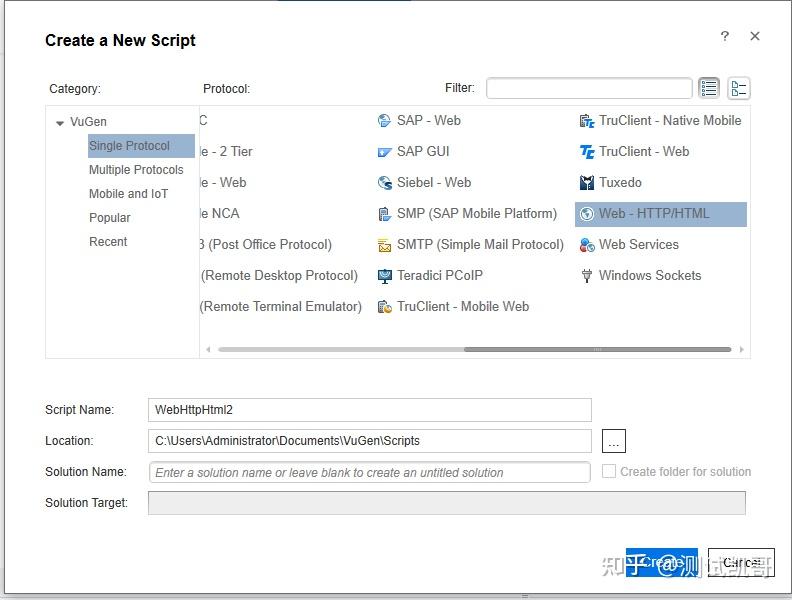Viewport: 792px width, 600px height.
Task: Enable Create folder for solution checkbox
Action: [x=609, y=471]
